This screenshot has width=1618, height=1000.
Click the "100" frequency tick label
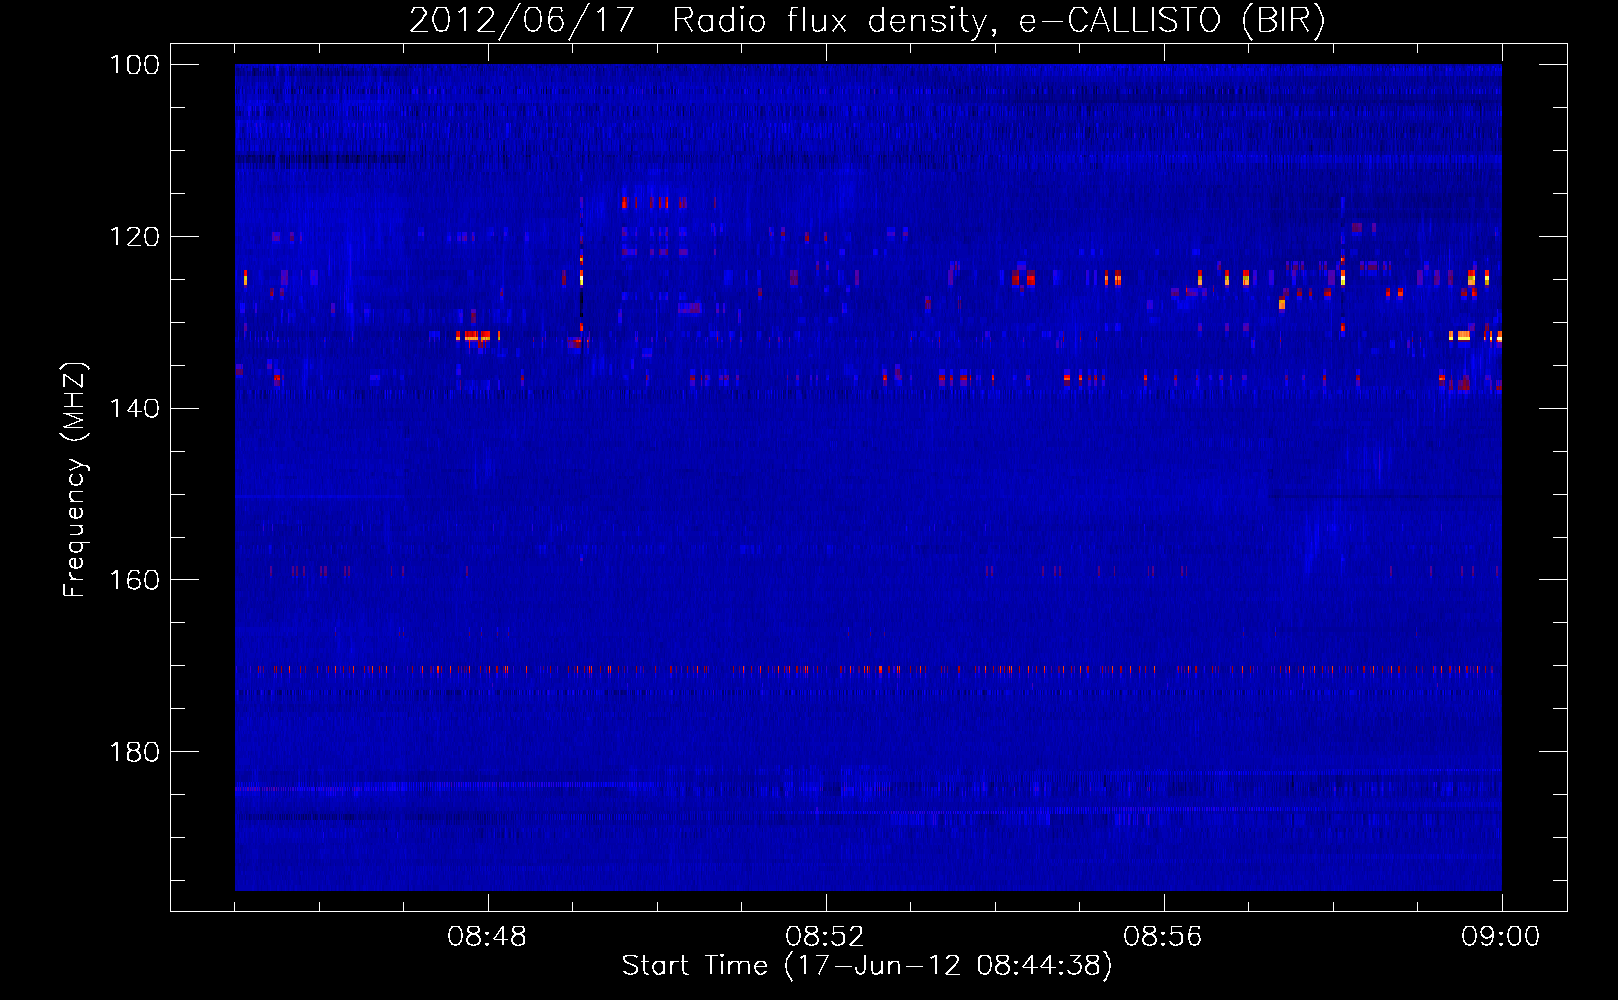click(x=134, y=65)
